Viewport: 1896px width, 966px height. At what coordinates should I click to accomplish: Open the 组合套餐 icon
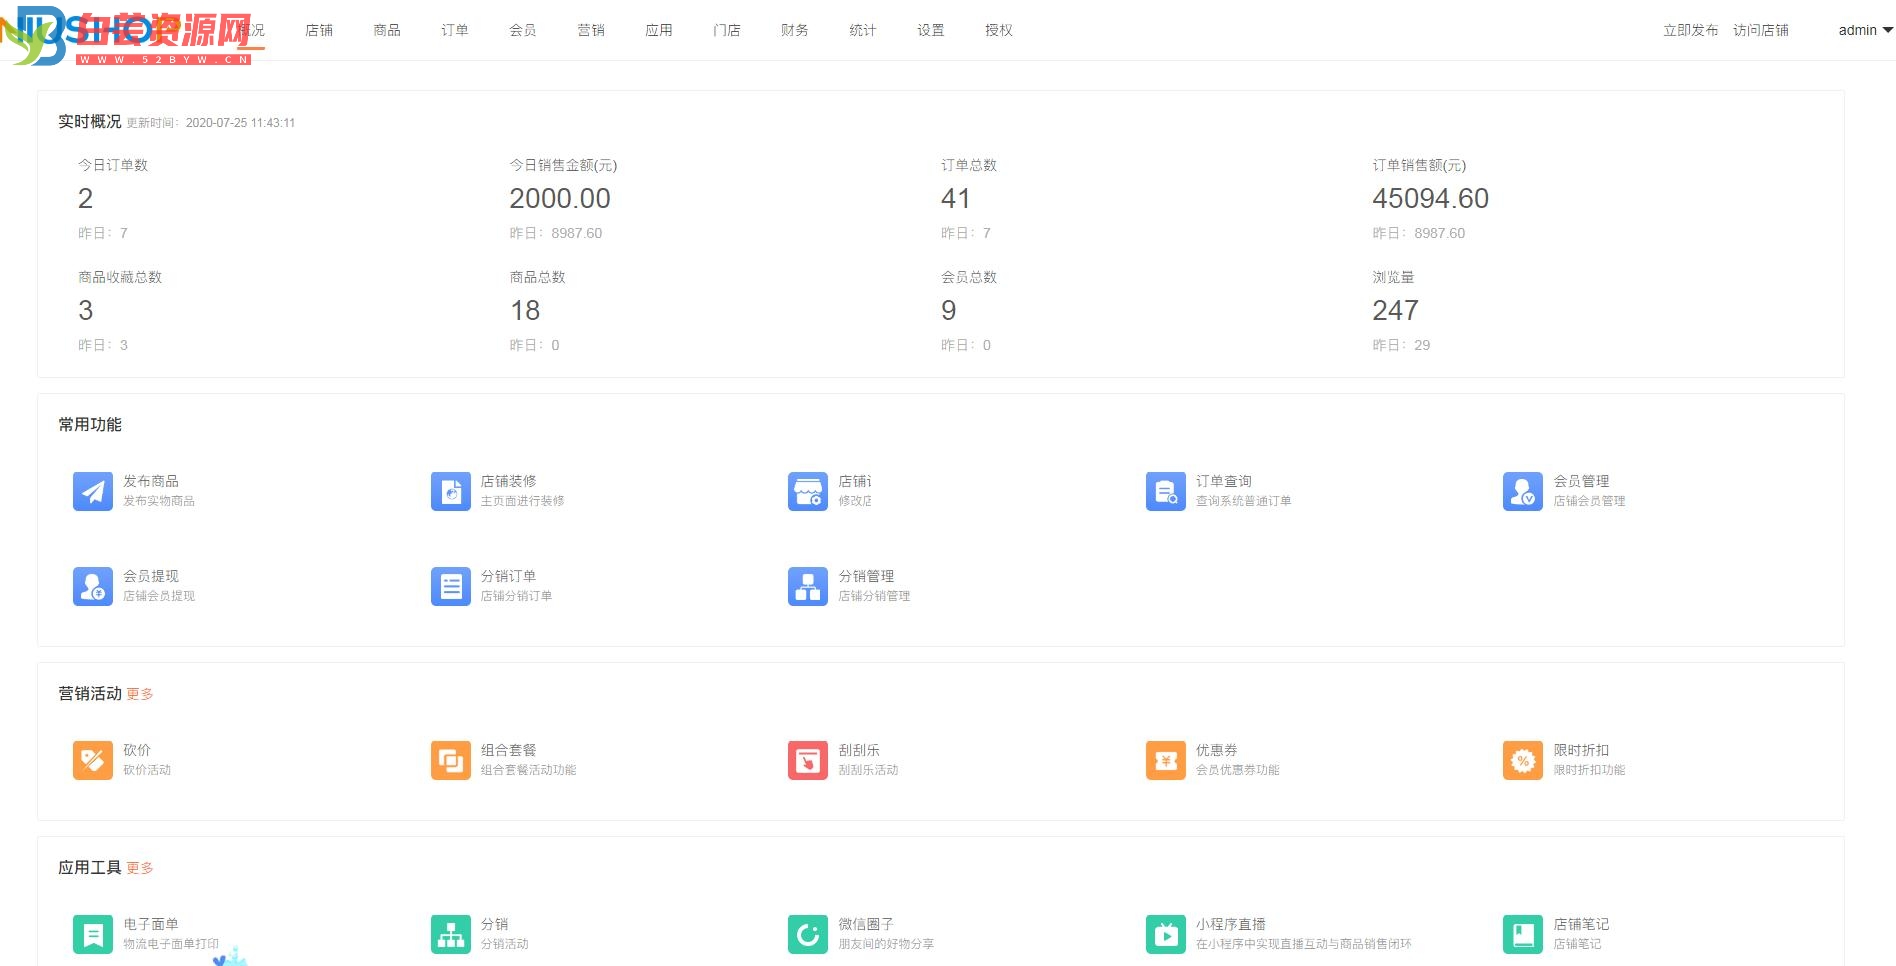[x=451, y=760]
